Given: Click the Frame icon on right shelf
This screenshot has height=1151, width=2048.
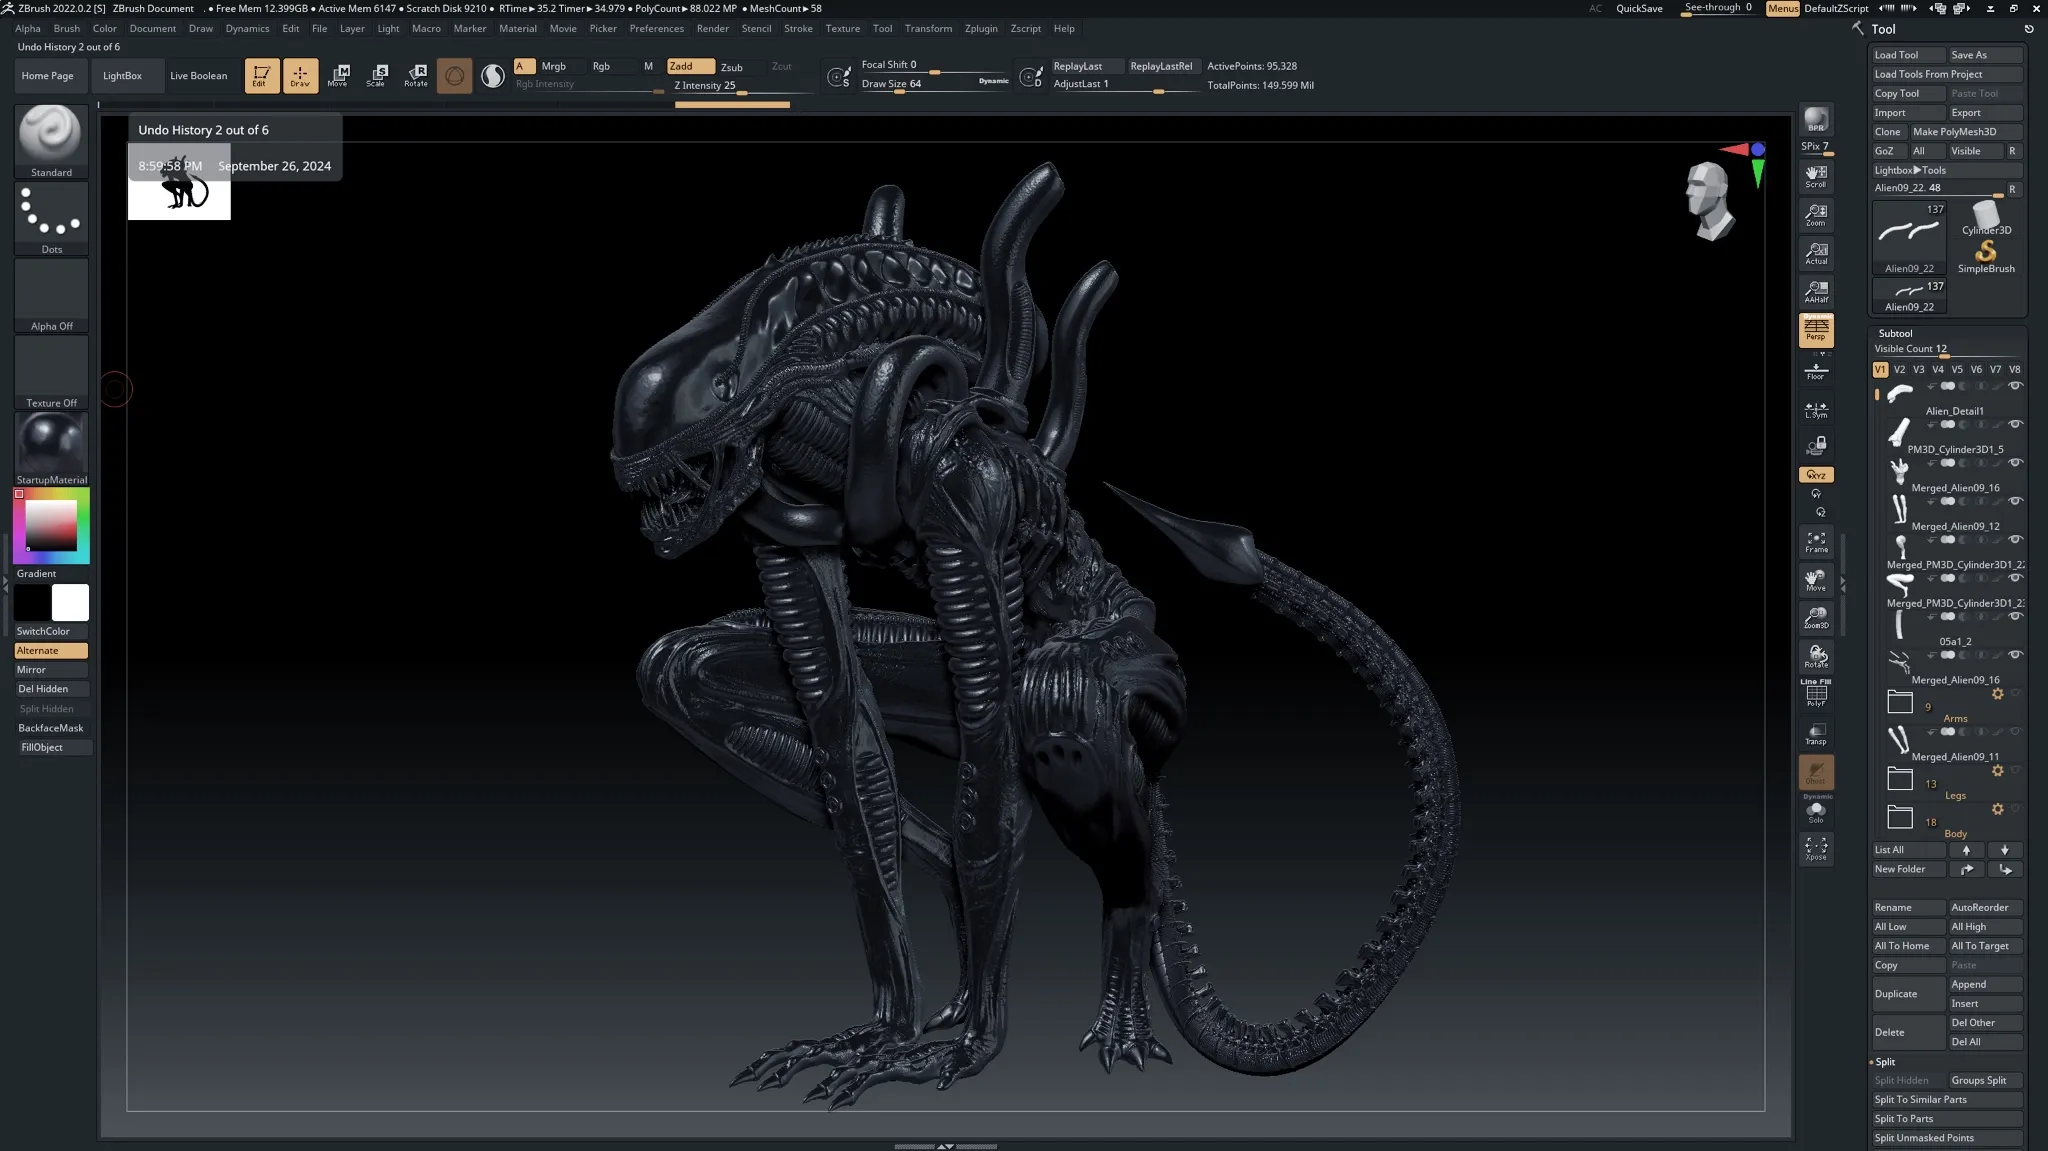Looking at the screenshot, I should coord(1816,542).
